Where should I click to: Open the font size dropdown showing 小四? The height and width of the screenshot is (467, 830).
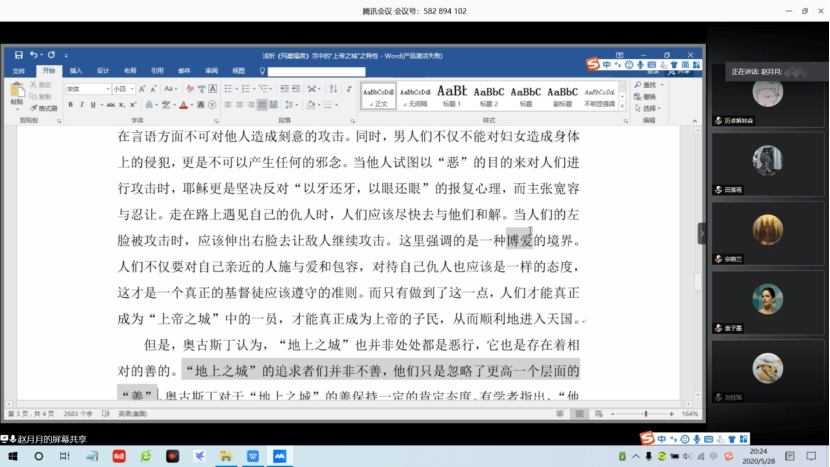click(124, 88)
